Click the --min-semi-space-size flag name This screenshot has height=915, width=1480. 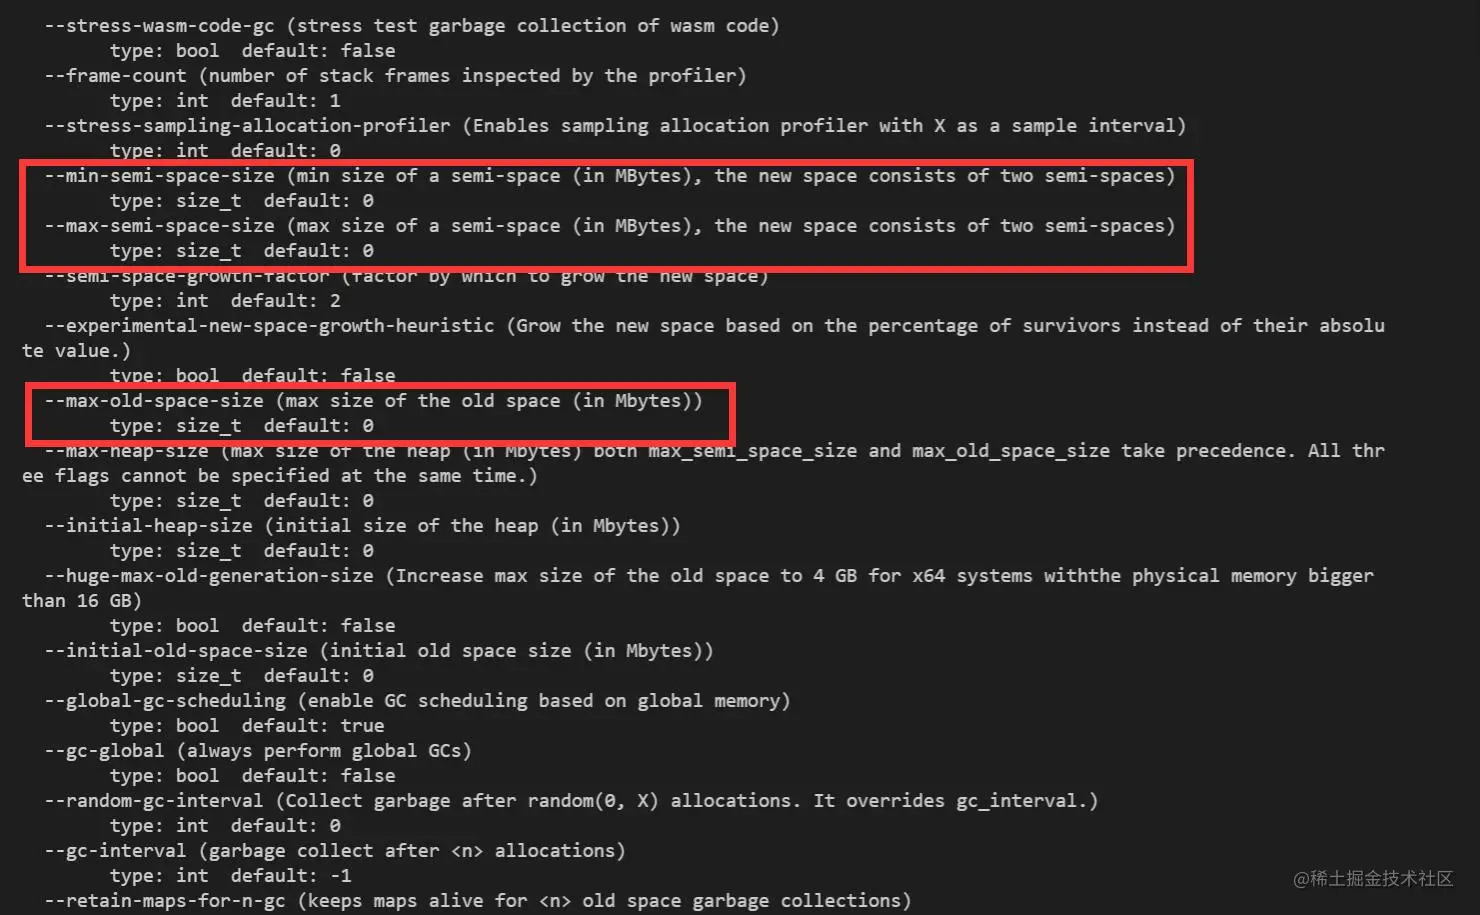tap(159, 176)
